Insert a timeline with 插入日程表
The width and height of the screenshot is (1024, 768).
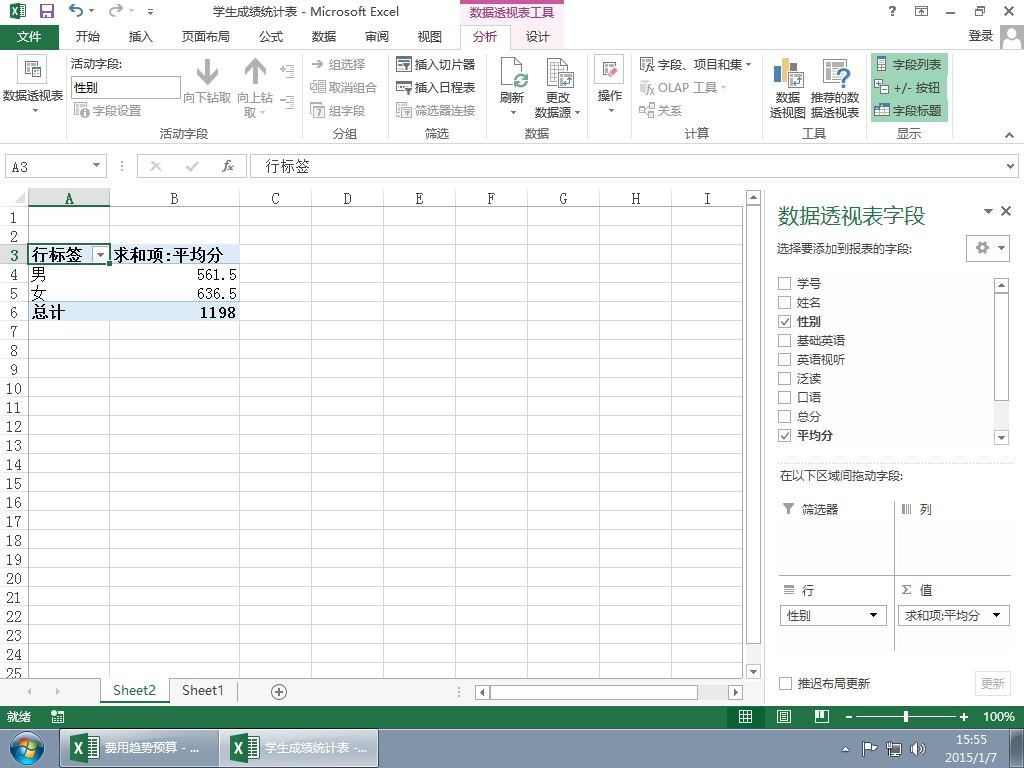436,88
